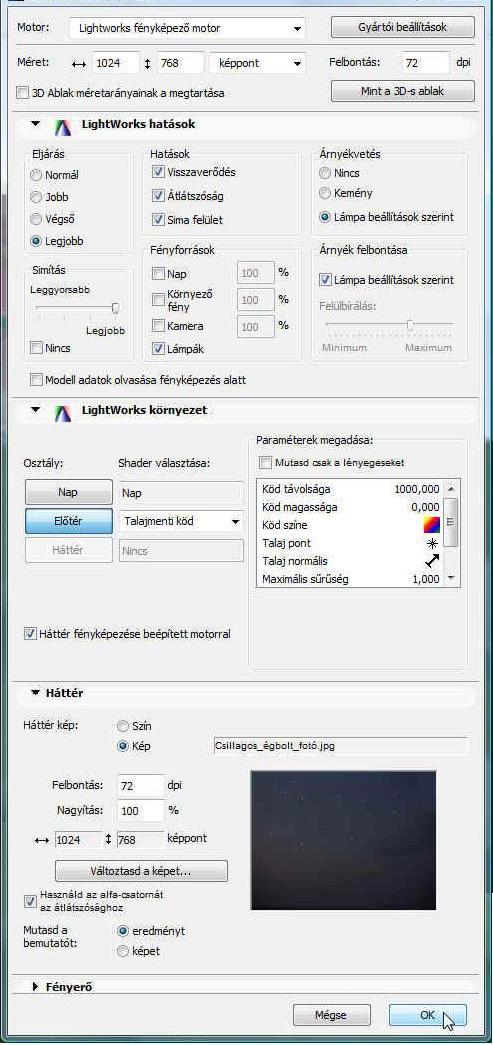Image resolution: width=493 pixels, height=1045 pixels.
Task: Select the Jobb eljárás radio button
Action: [37, 197]
